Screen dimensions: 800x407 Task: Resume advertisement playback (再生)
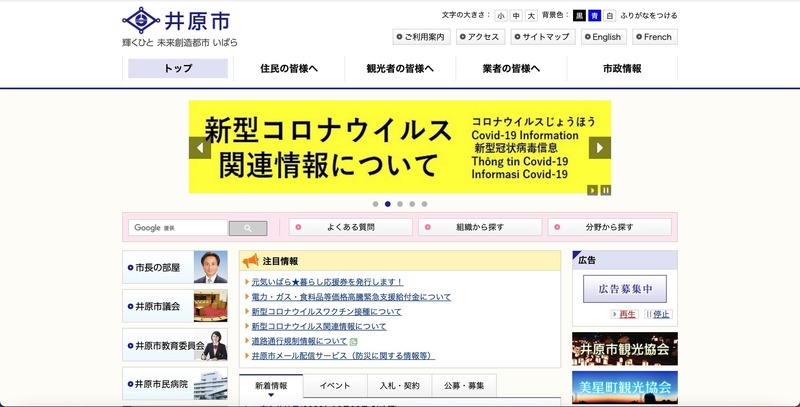click(x=628, y=314)
